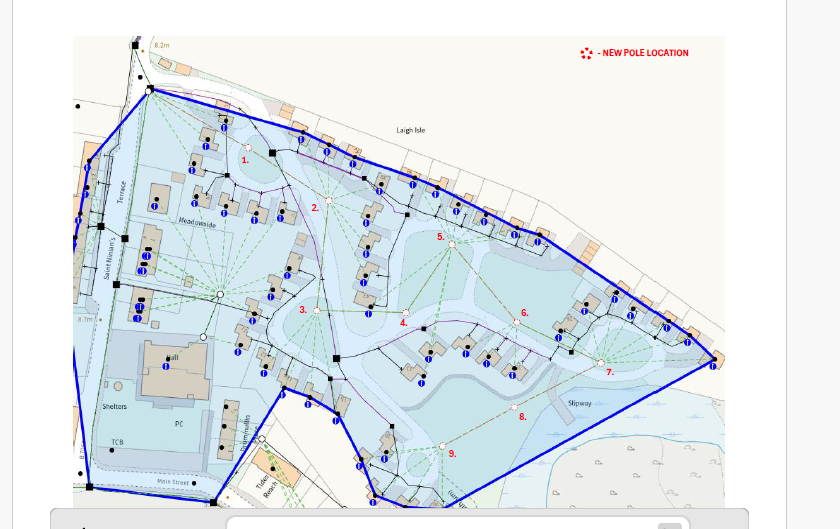The image size is (840, 529).
Task: Select new pole marker number 2
Action: [329, 200]
